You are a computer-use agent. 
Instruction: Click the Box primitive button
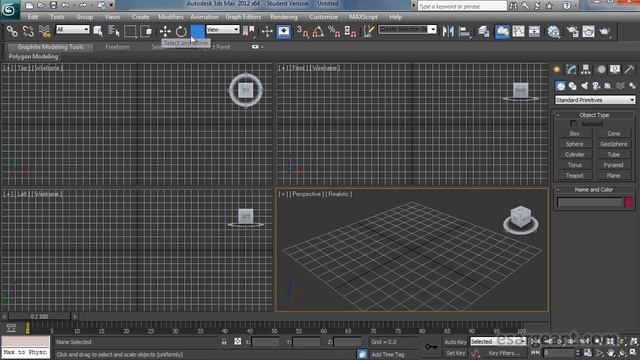tap(574, 133)
